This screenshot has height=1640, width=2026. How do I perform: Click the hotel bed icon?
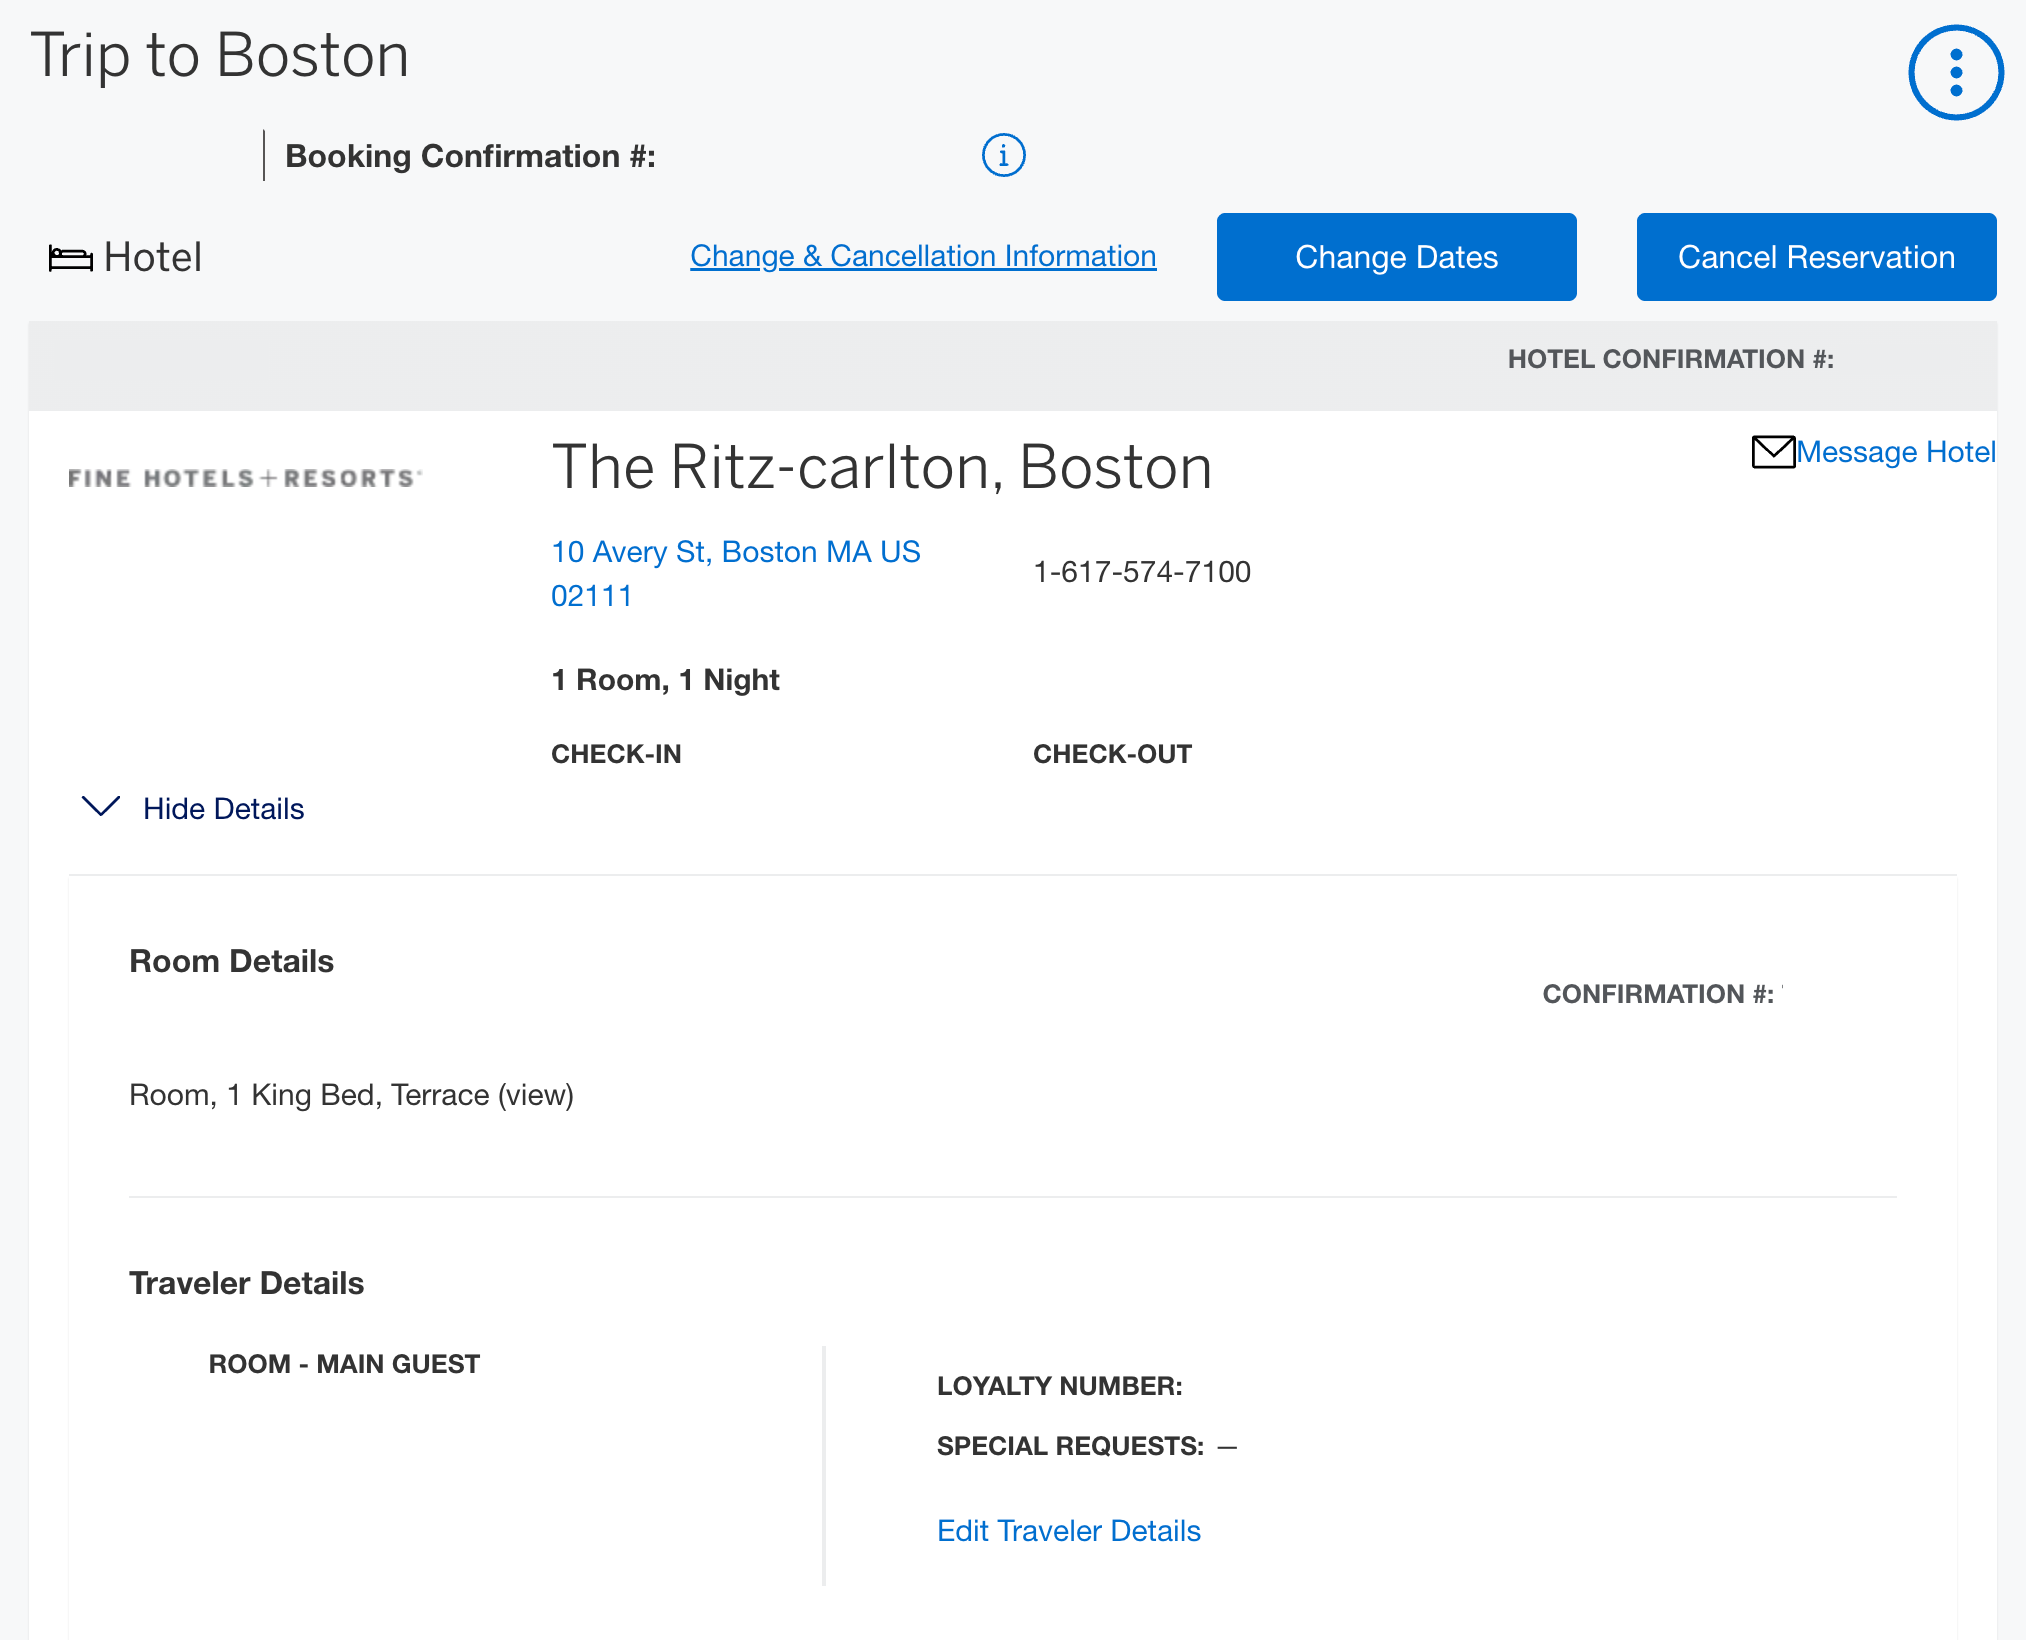(x=70, y=258)
